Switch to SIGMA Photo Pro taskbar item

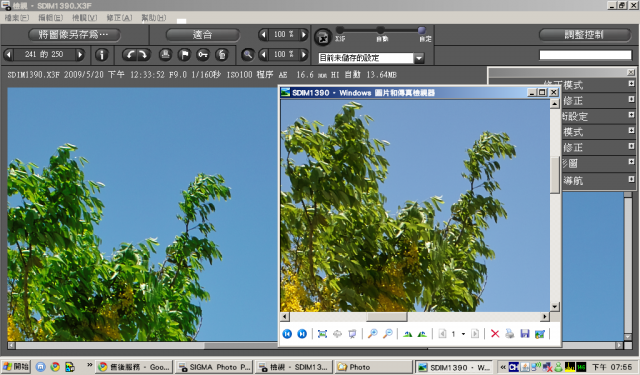click(214, 367)
